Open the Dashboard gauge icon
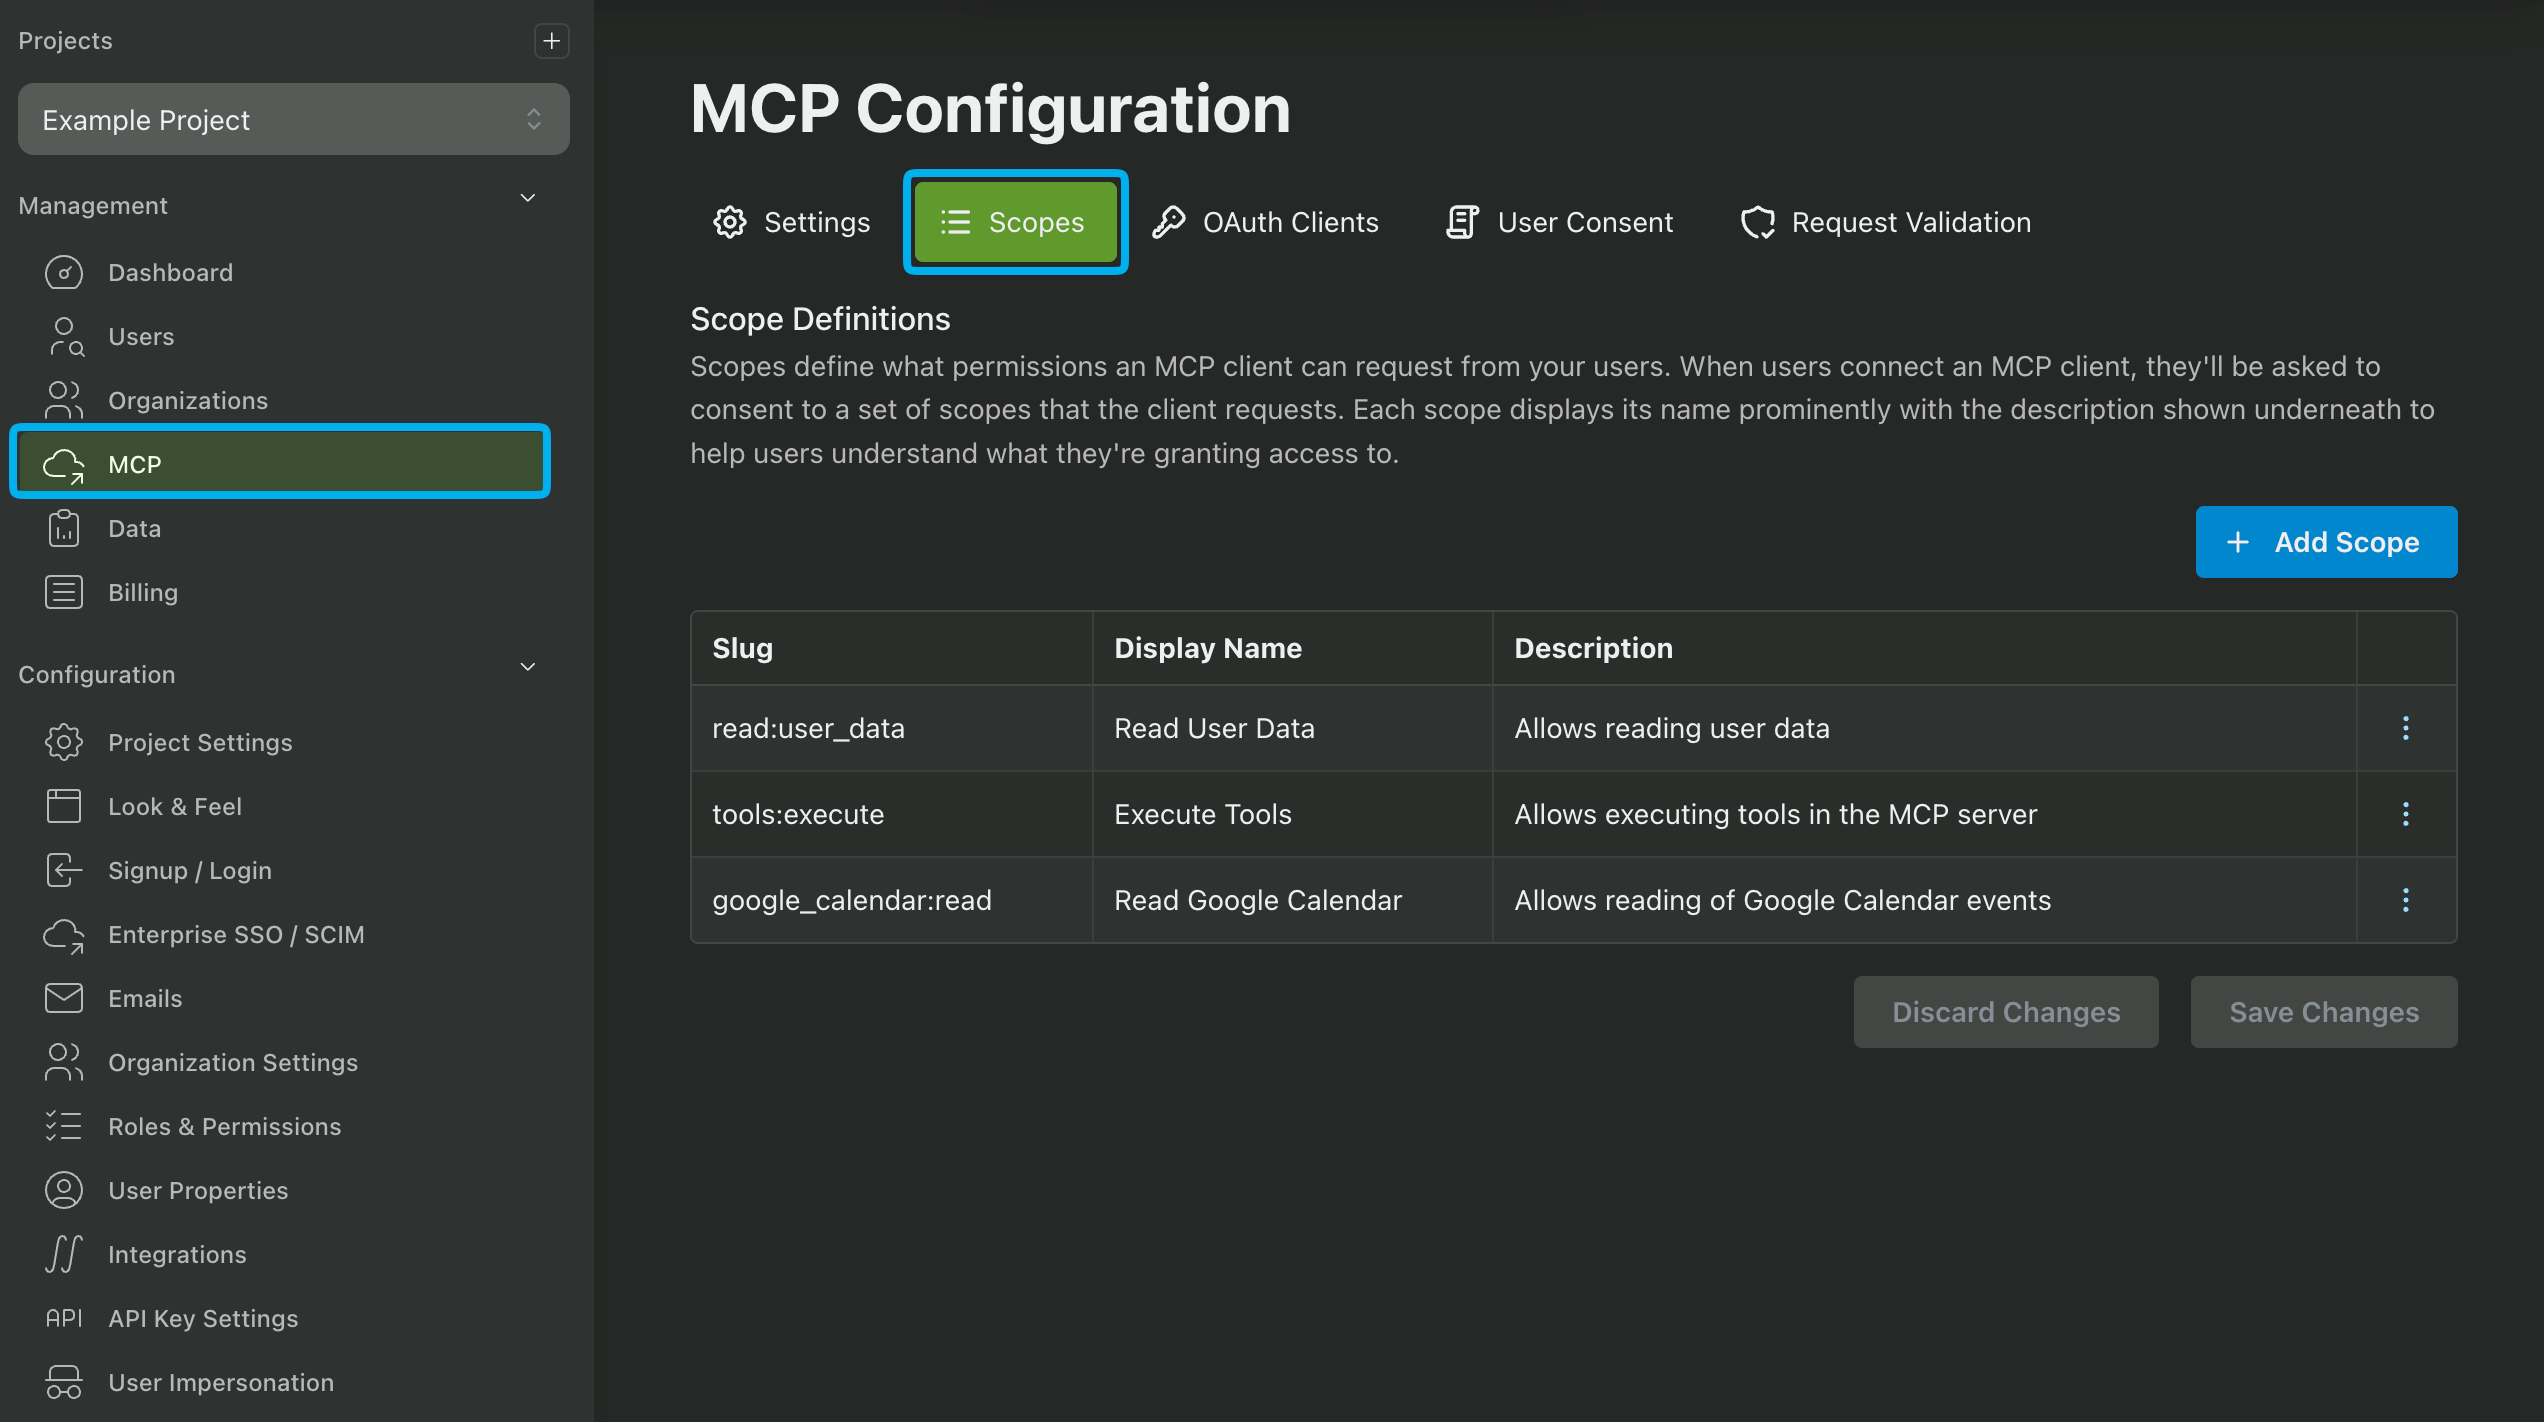 click(x=64, y=272)
